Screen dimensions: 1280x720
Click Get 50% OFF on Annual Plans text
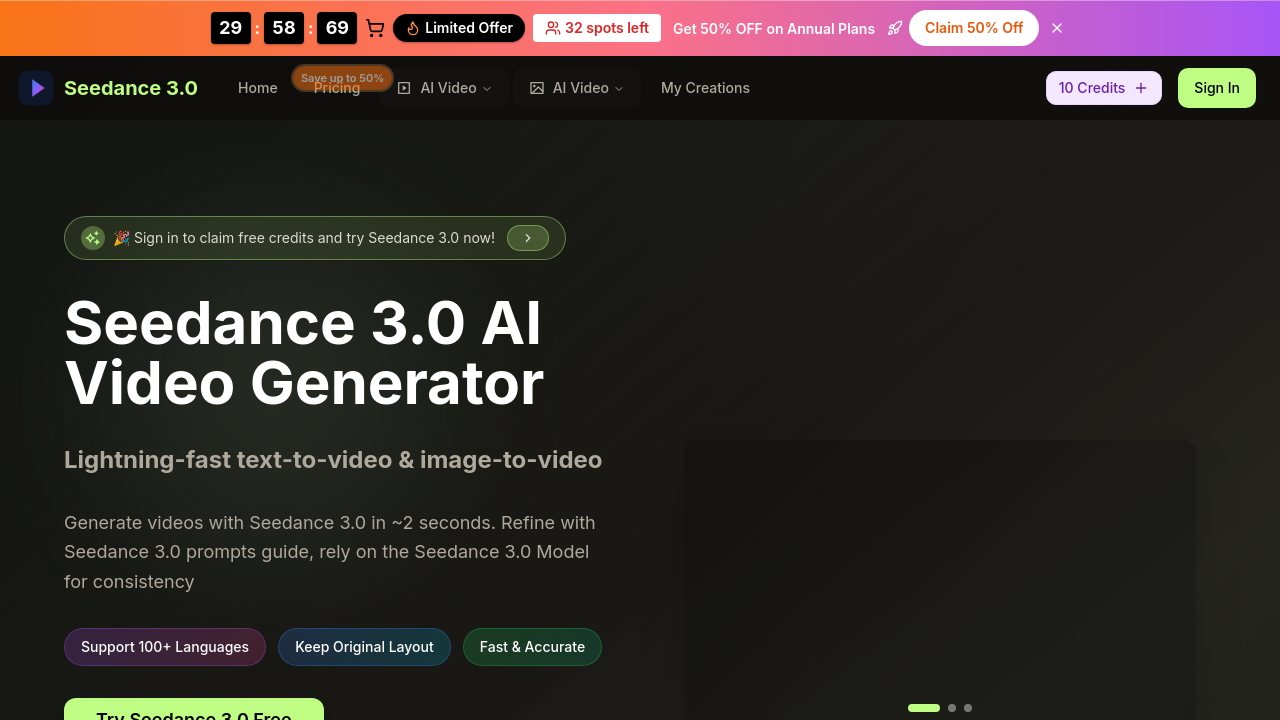[x=774, y=28]
